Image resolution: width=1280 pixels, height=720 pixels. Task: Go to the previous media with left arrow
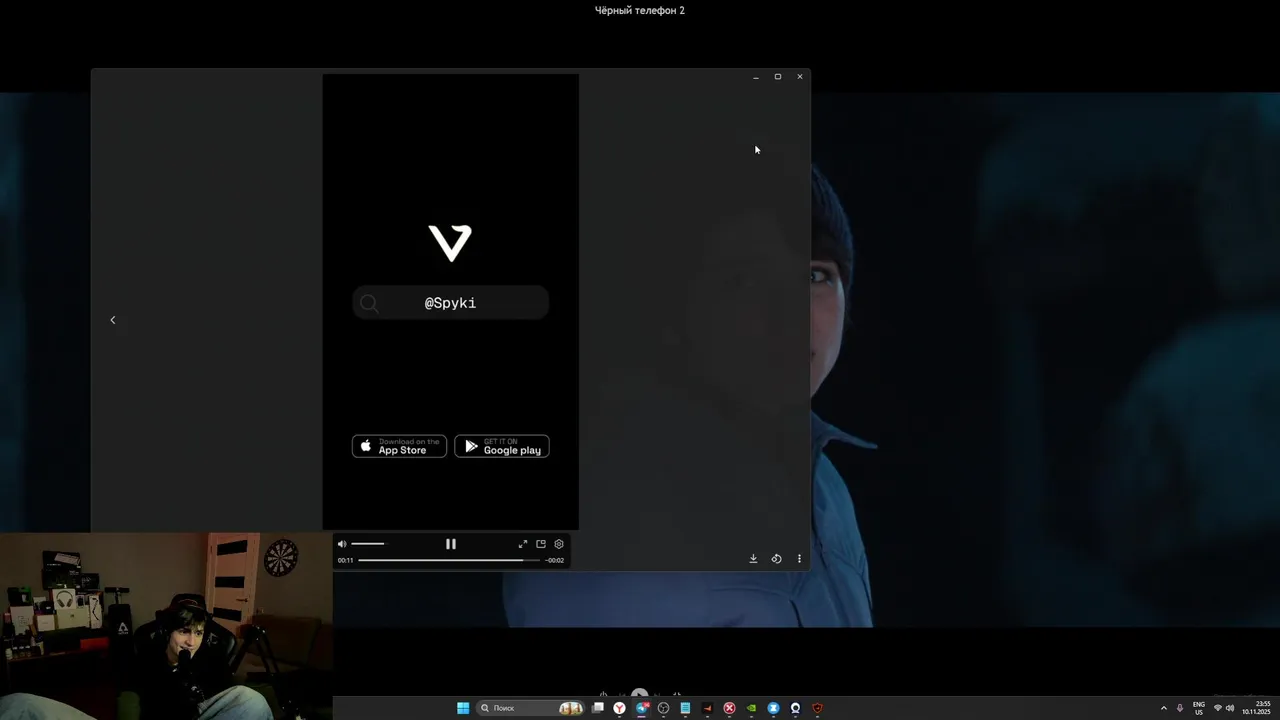click(x=113, y=320)
